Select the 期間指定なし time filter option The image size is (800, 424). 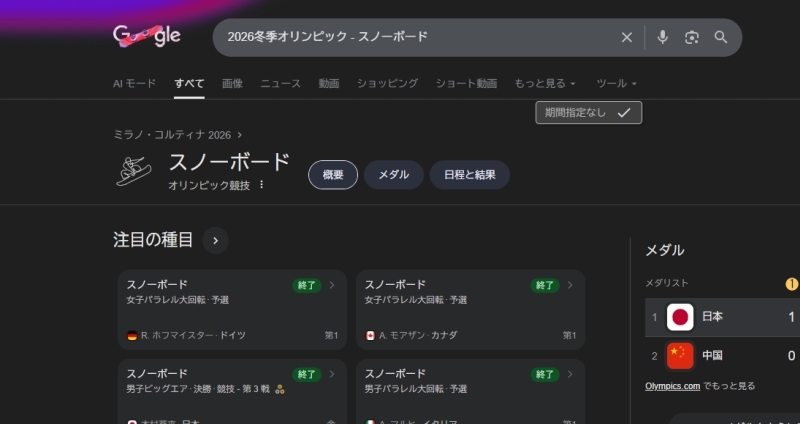coord(588,113)
